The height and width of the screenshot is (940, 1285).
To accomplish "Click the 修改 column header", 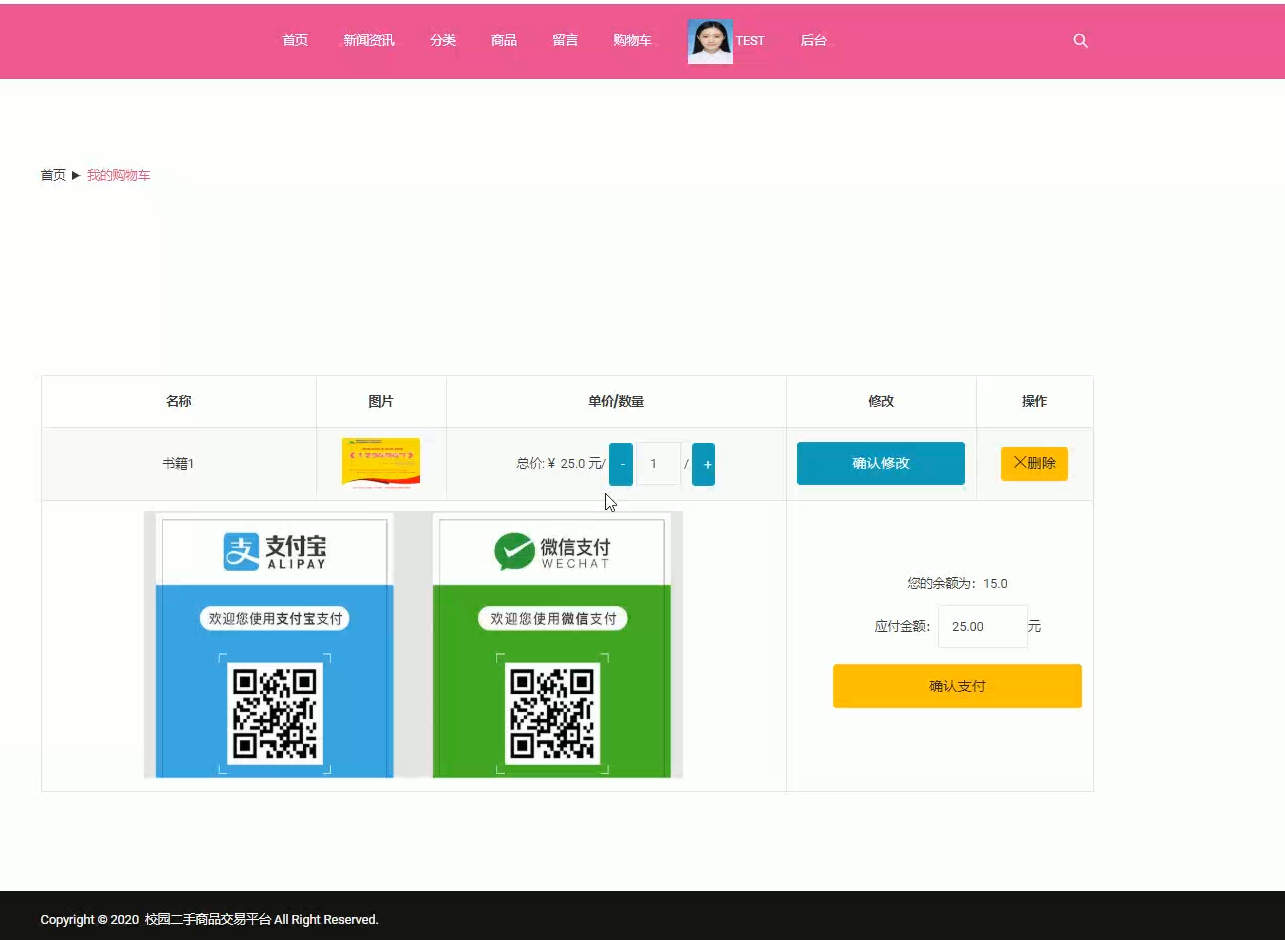I will click(x=881, y=401).
